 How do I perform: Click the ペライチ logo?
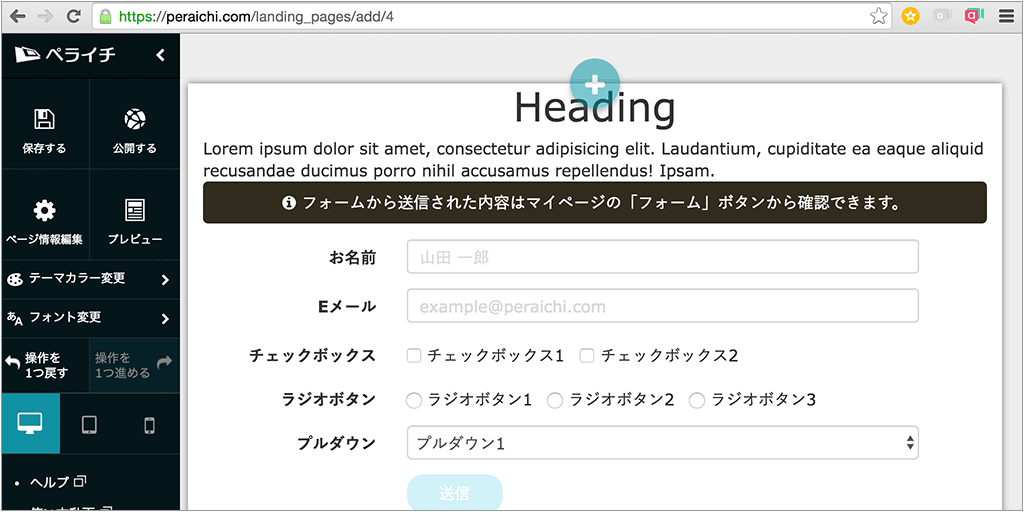coord(66,55)
